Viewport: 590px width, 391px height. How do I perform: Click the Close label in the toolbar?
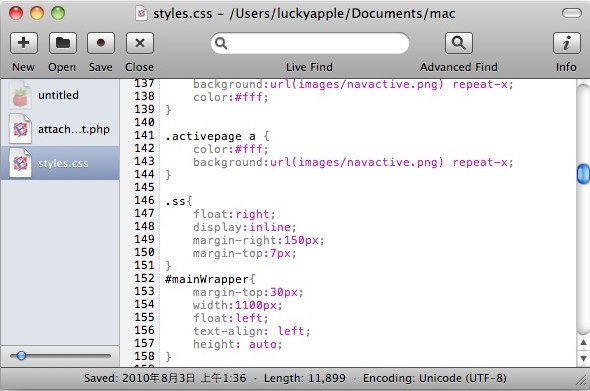[x=140, y=67]
